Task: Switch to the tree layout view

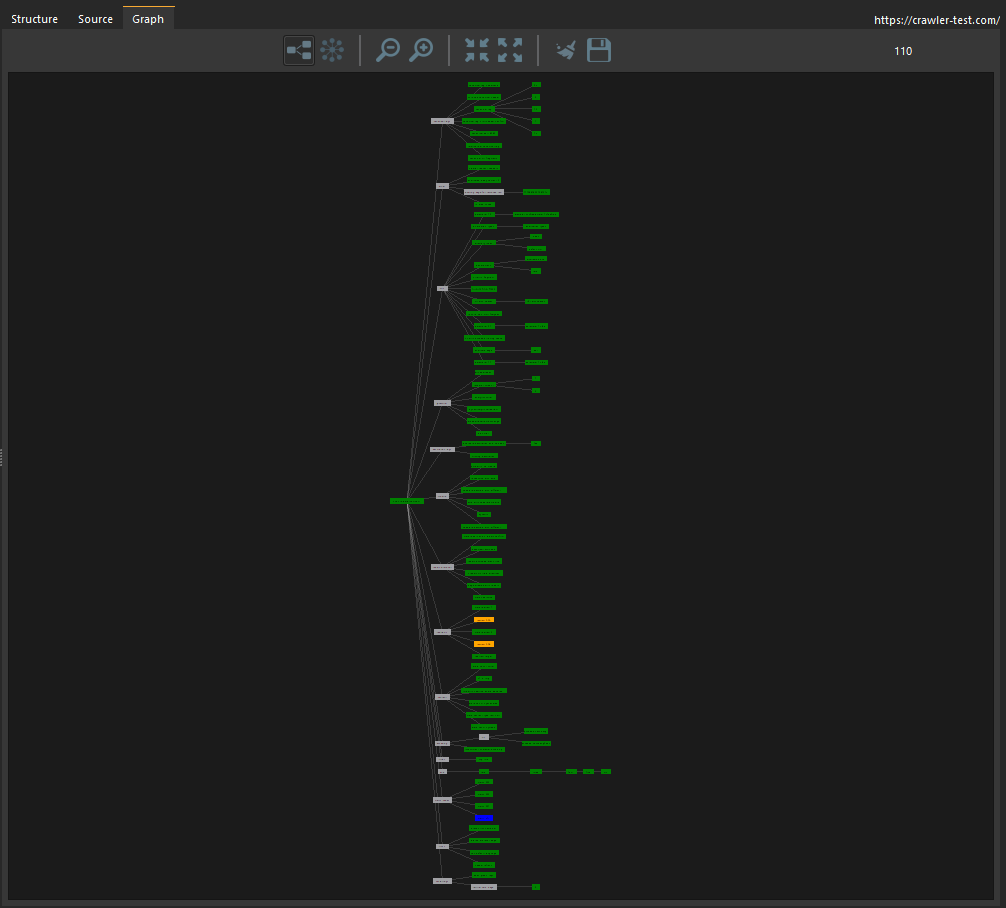Action: 299,50
